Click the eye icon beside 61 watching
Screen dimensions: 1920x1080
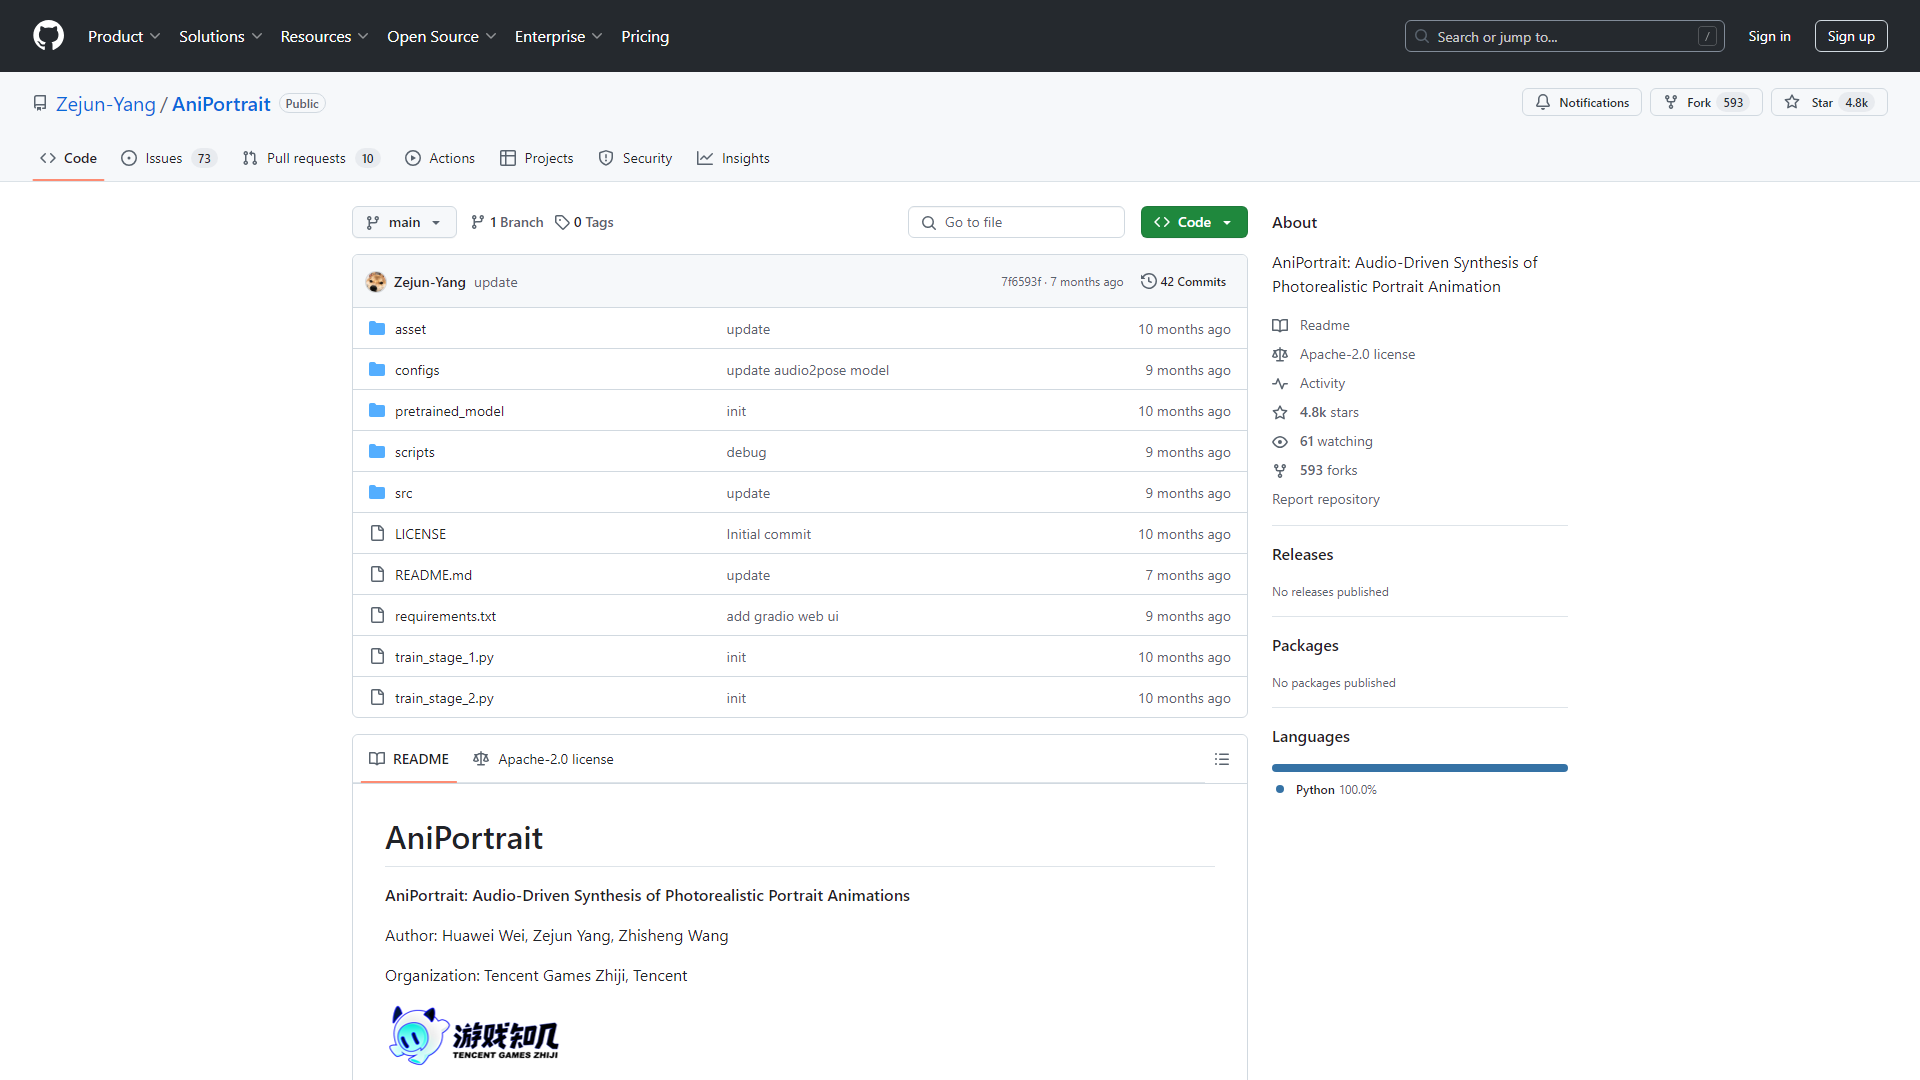pos(1280,442)
